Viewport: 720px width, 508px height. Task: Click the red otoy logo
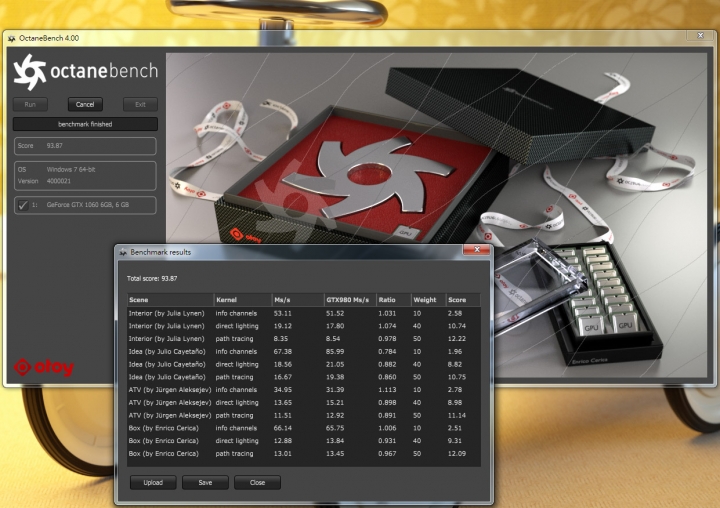44,367
